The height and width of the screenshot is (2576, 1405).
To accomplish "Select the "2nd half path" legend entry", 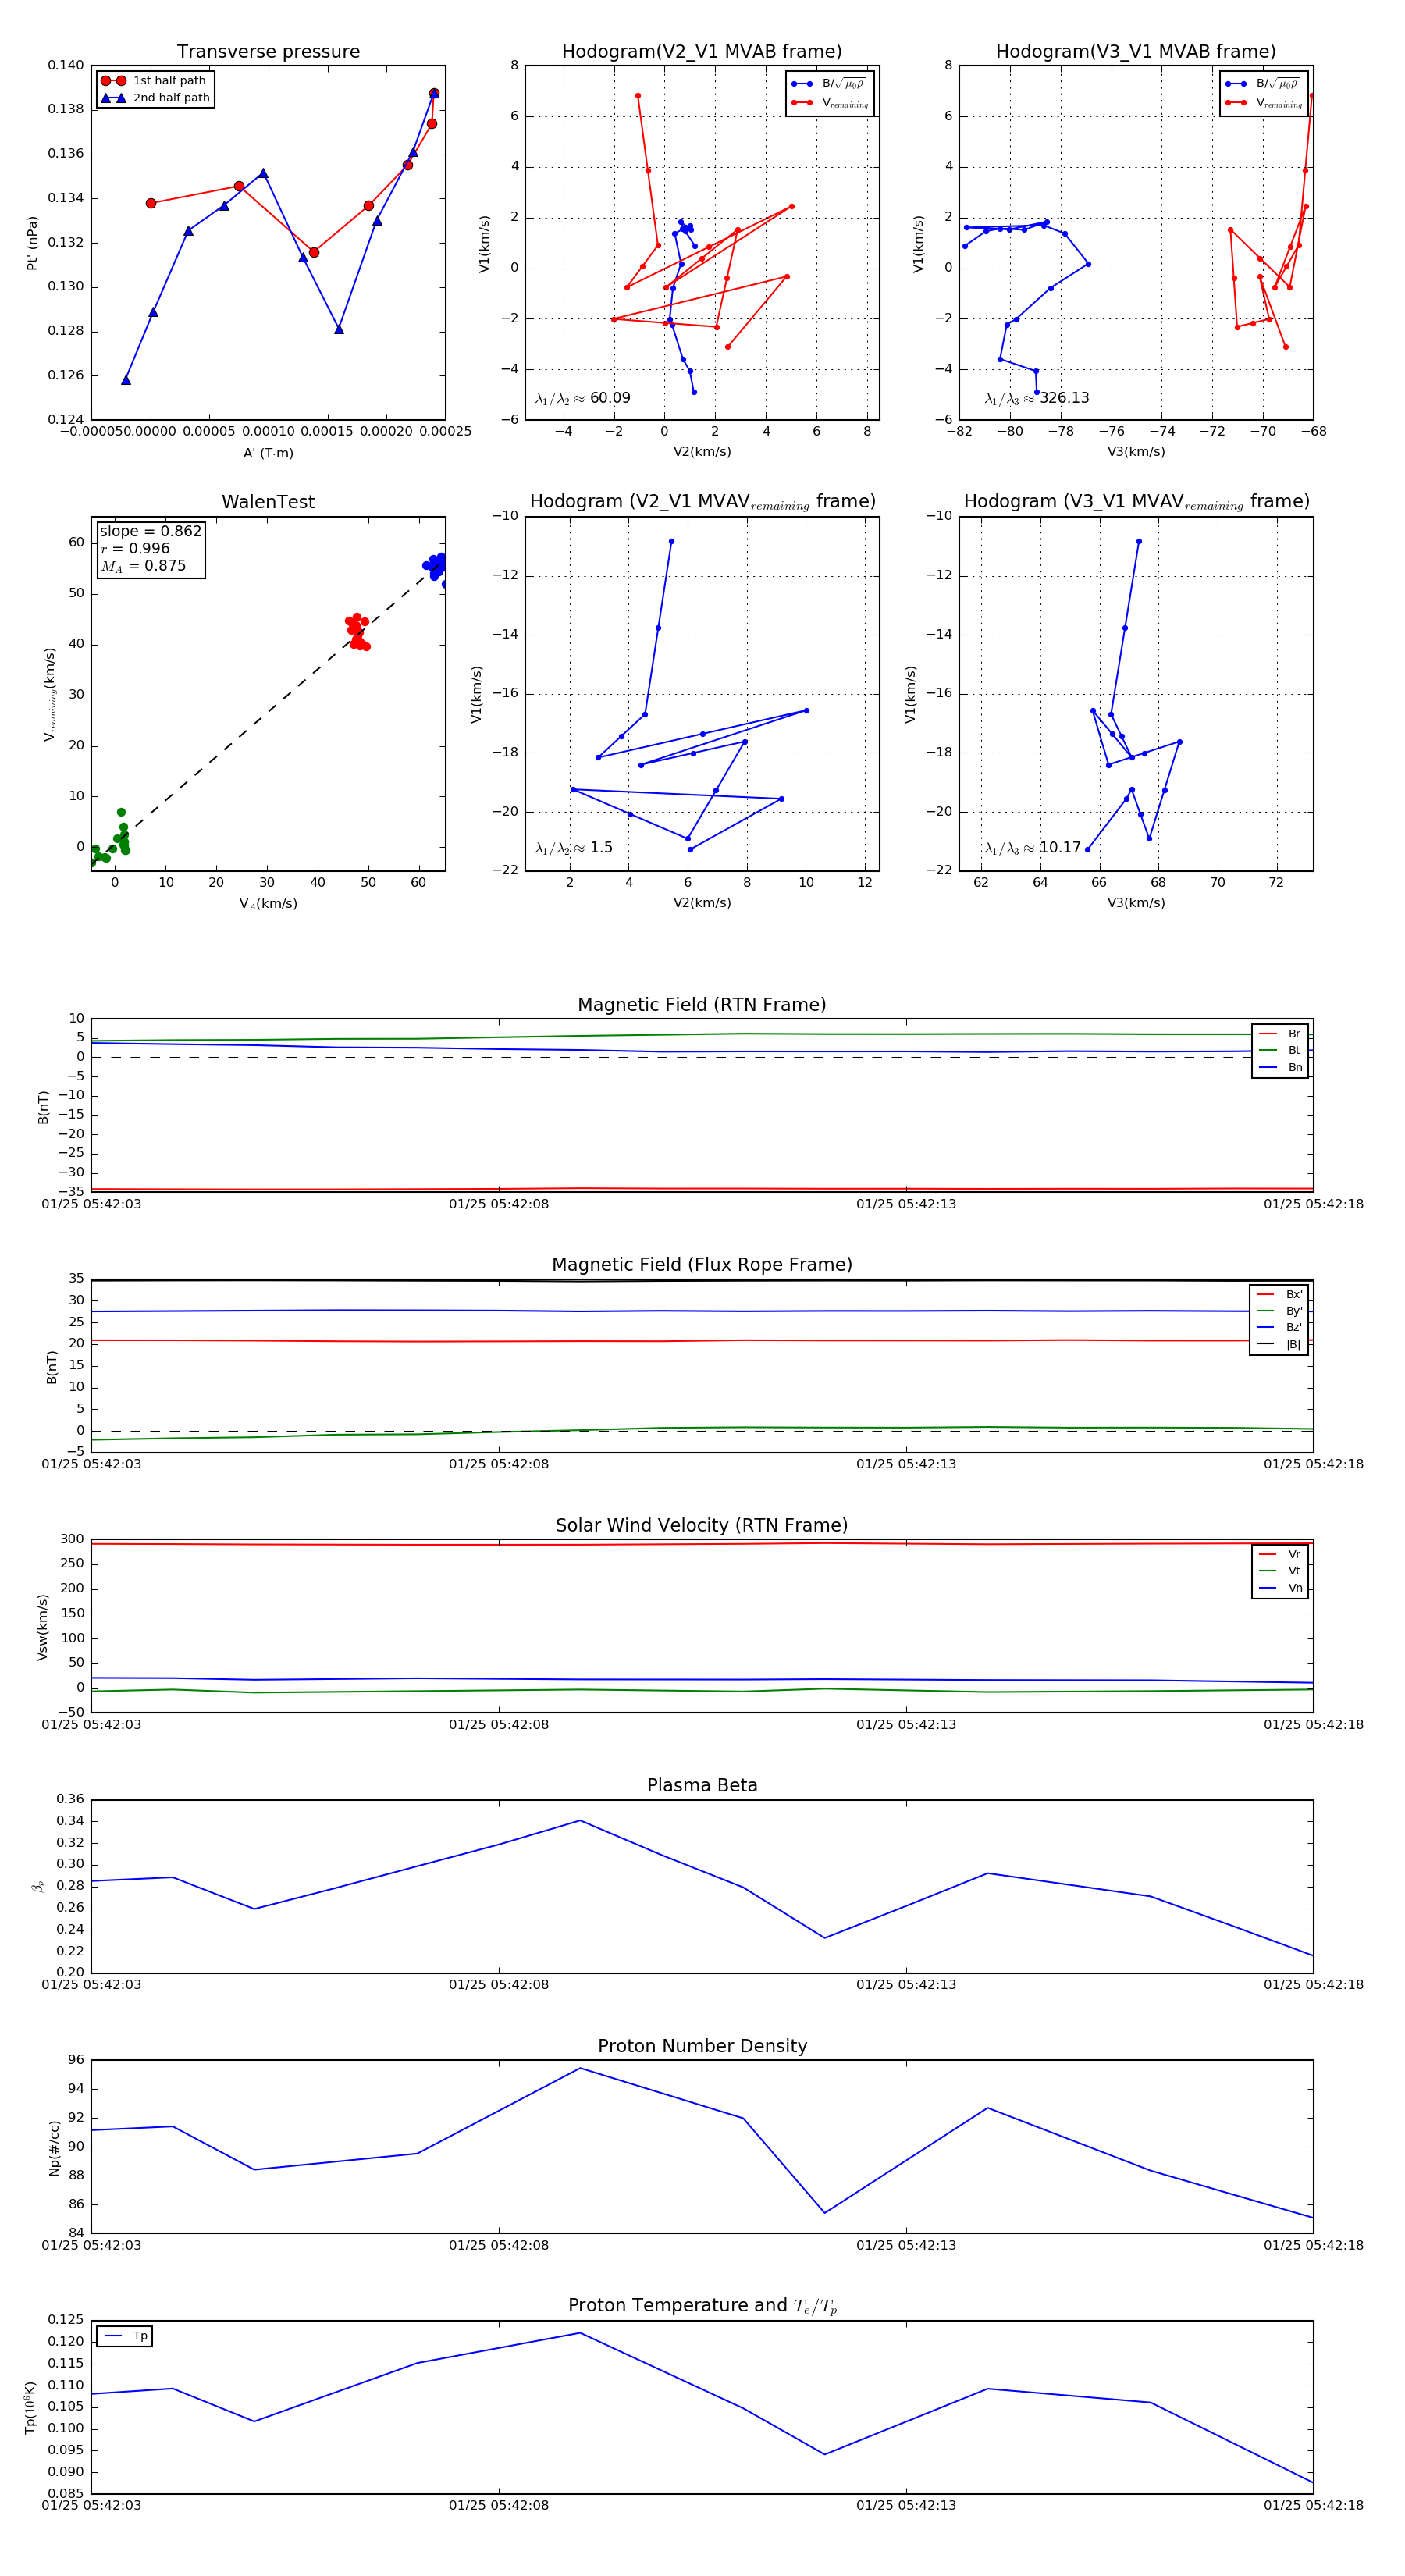I will [155, 98].
